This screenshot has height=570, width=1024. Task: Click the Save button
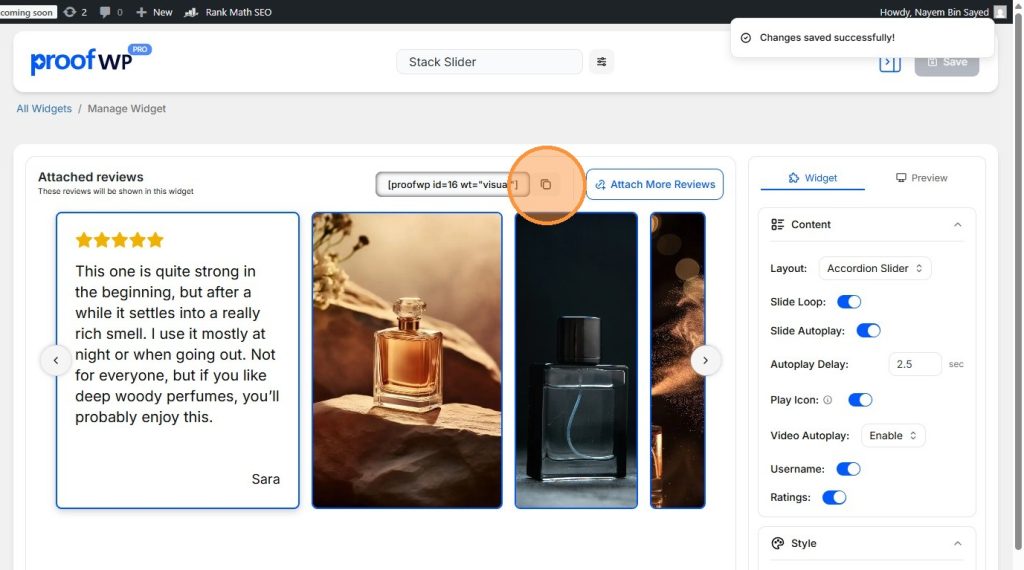947,63
